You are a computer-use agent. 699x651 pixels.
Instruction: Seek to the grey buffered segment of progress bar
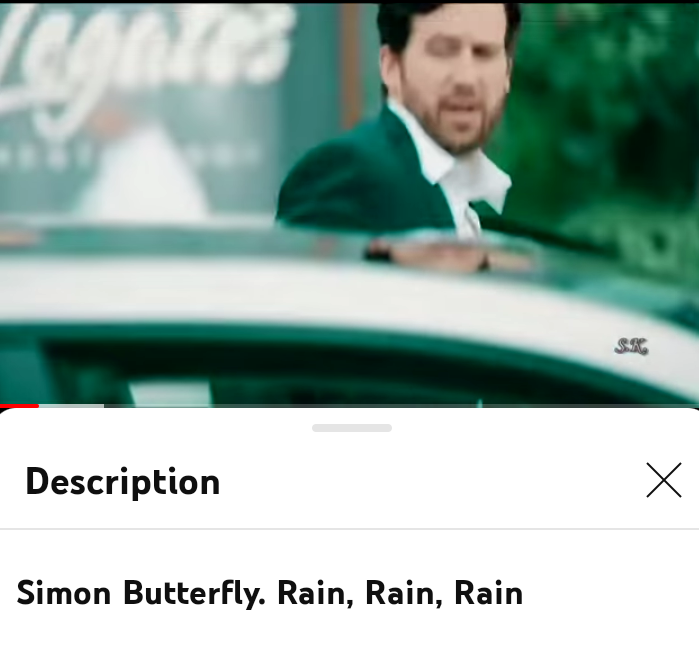pyautogui.click(x=71, y=406)
